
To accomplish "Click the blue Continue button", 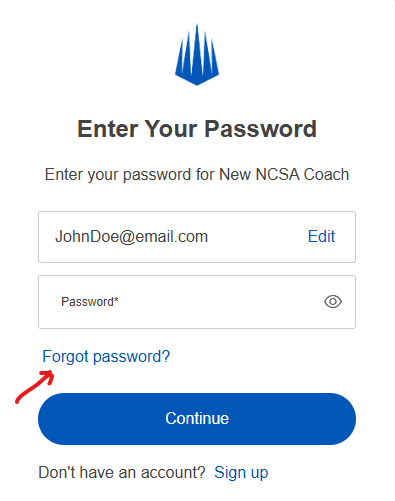I will point(197,419).
